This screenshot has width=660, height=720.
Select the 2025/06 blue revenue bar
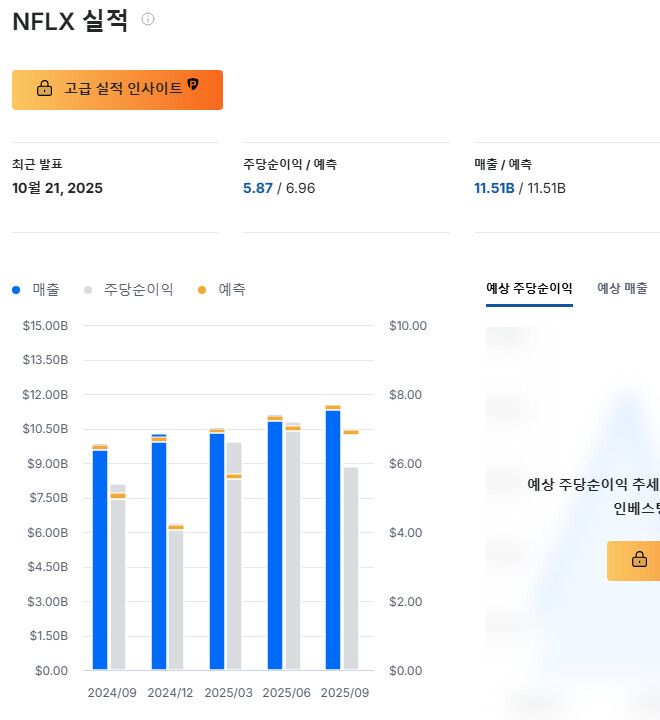pyautogui.click(x=275, y=545)
